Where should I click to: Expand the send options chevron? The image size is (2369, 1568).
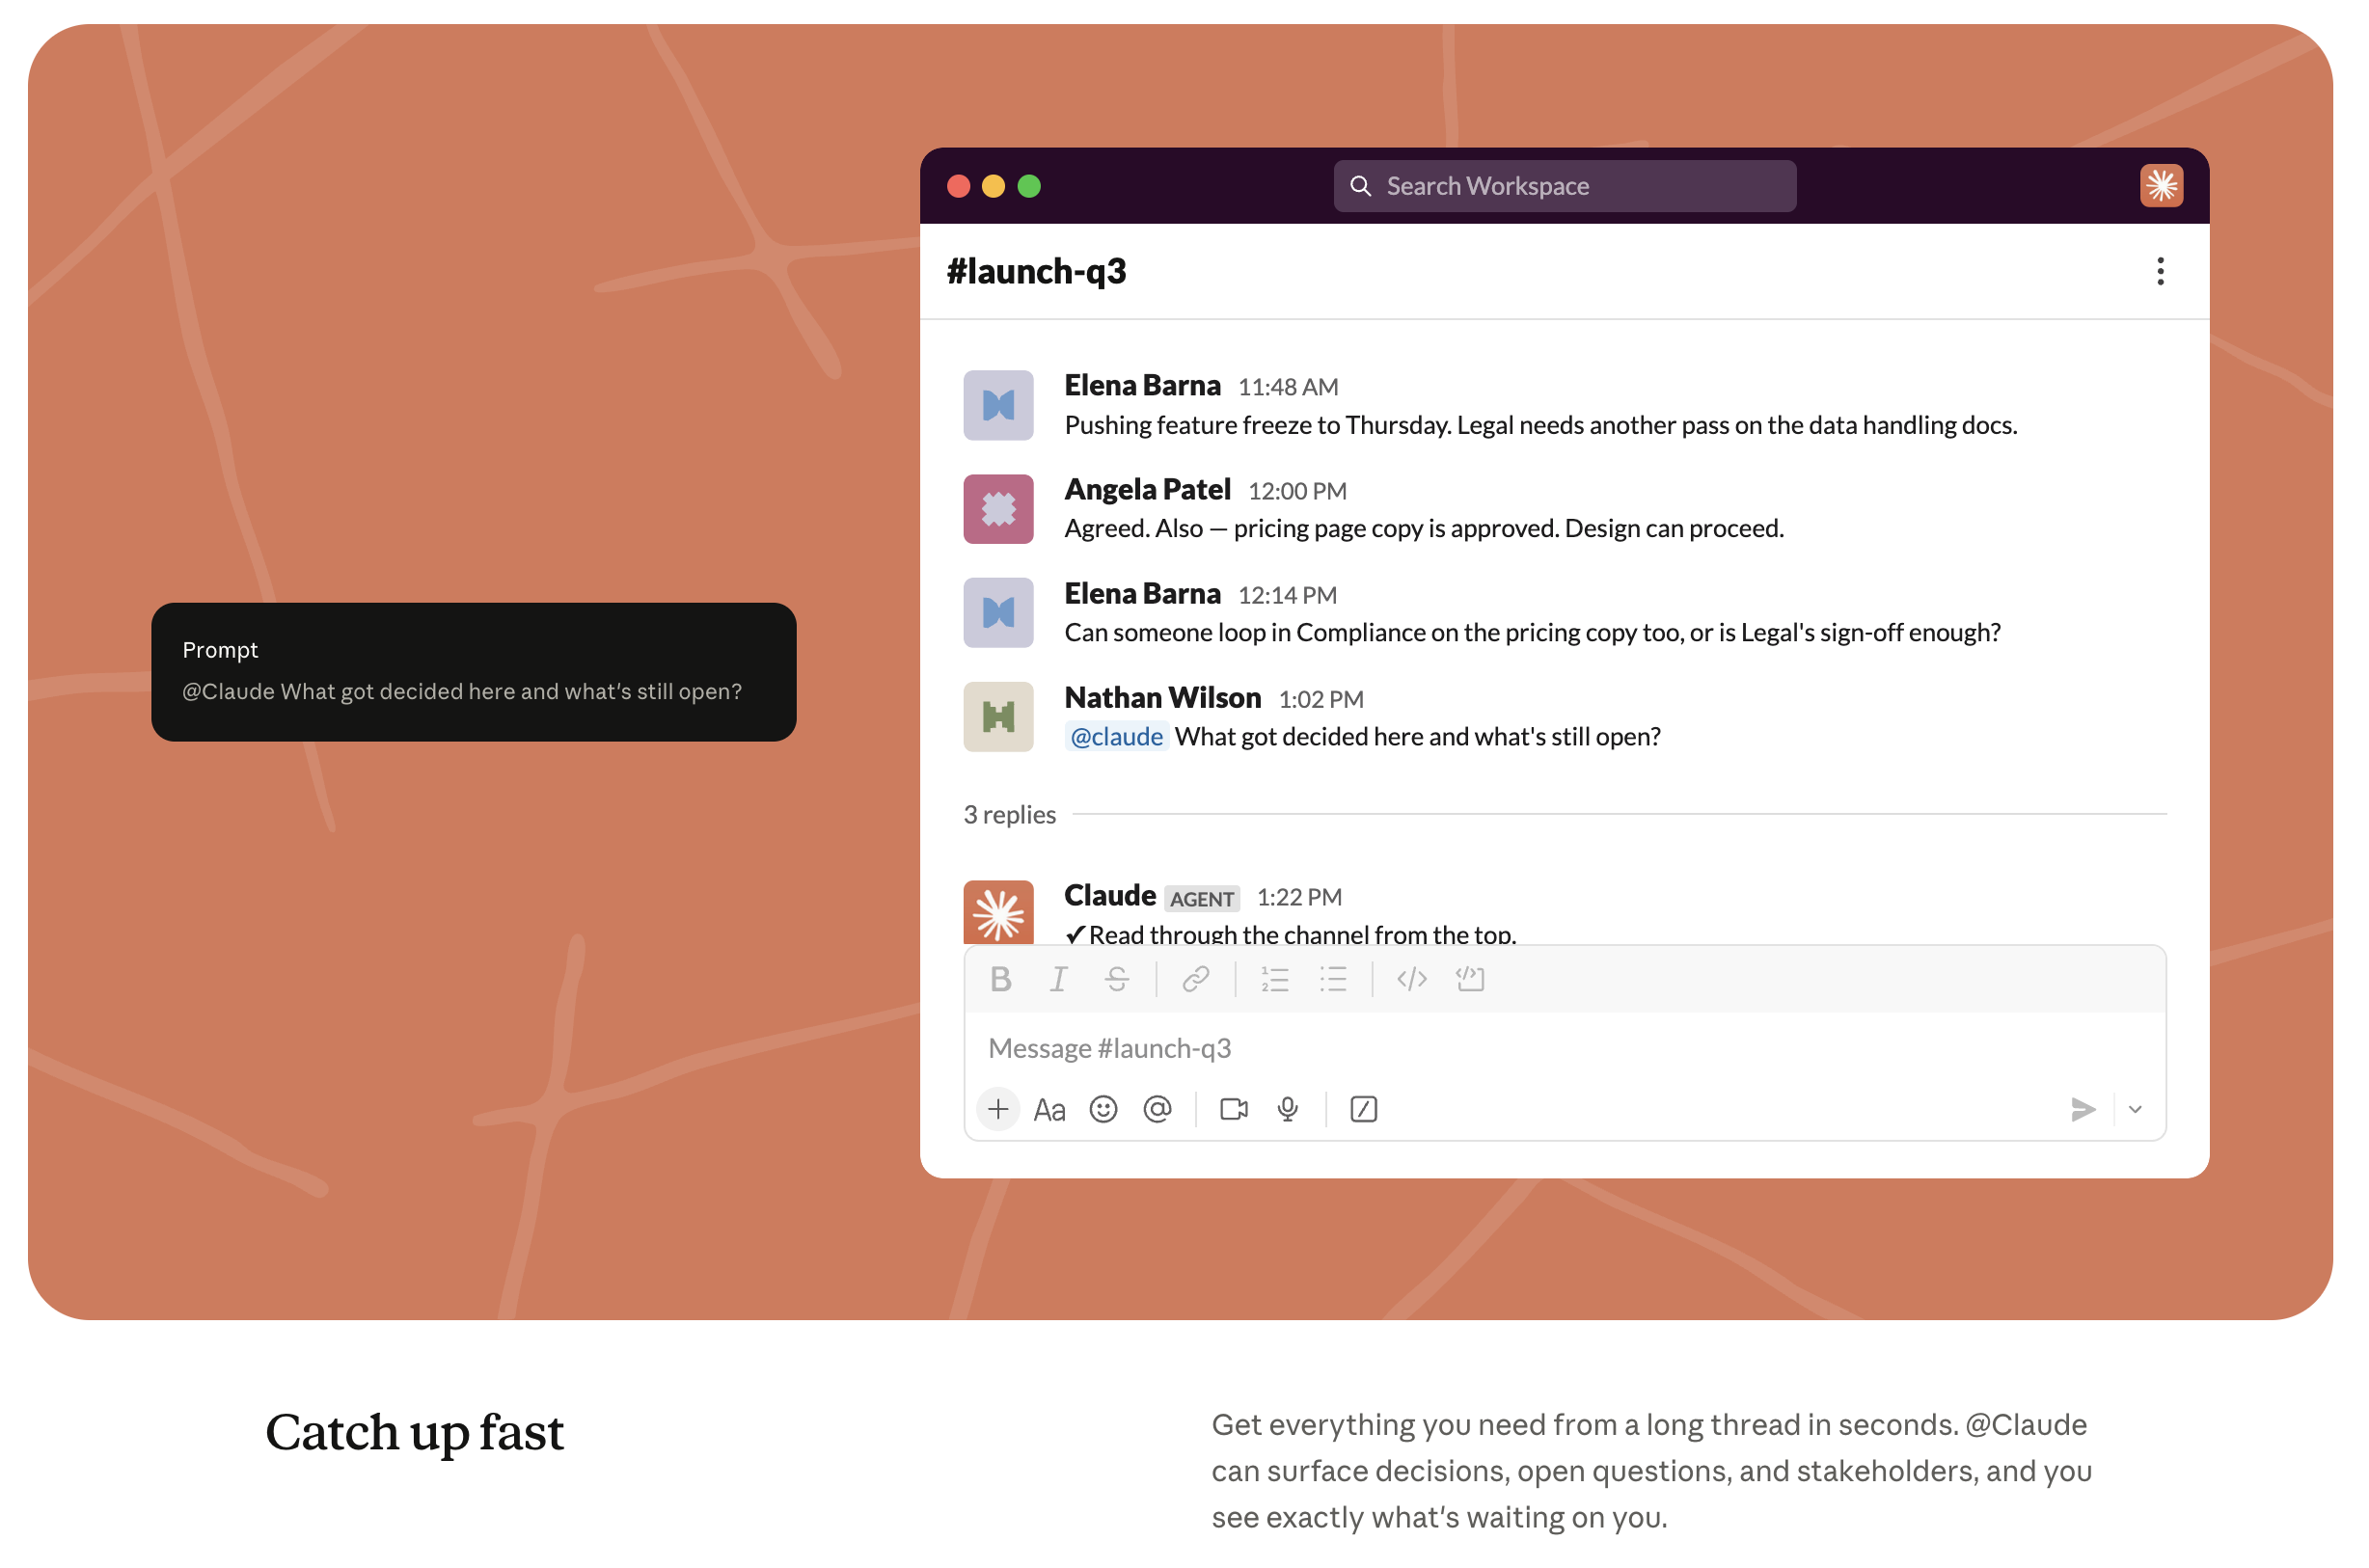(x=2137, y=1110)
